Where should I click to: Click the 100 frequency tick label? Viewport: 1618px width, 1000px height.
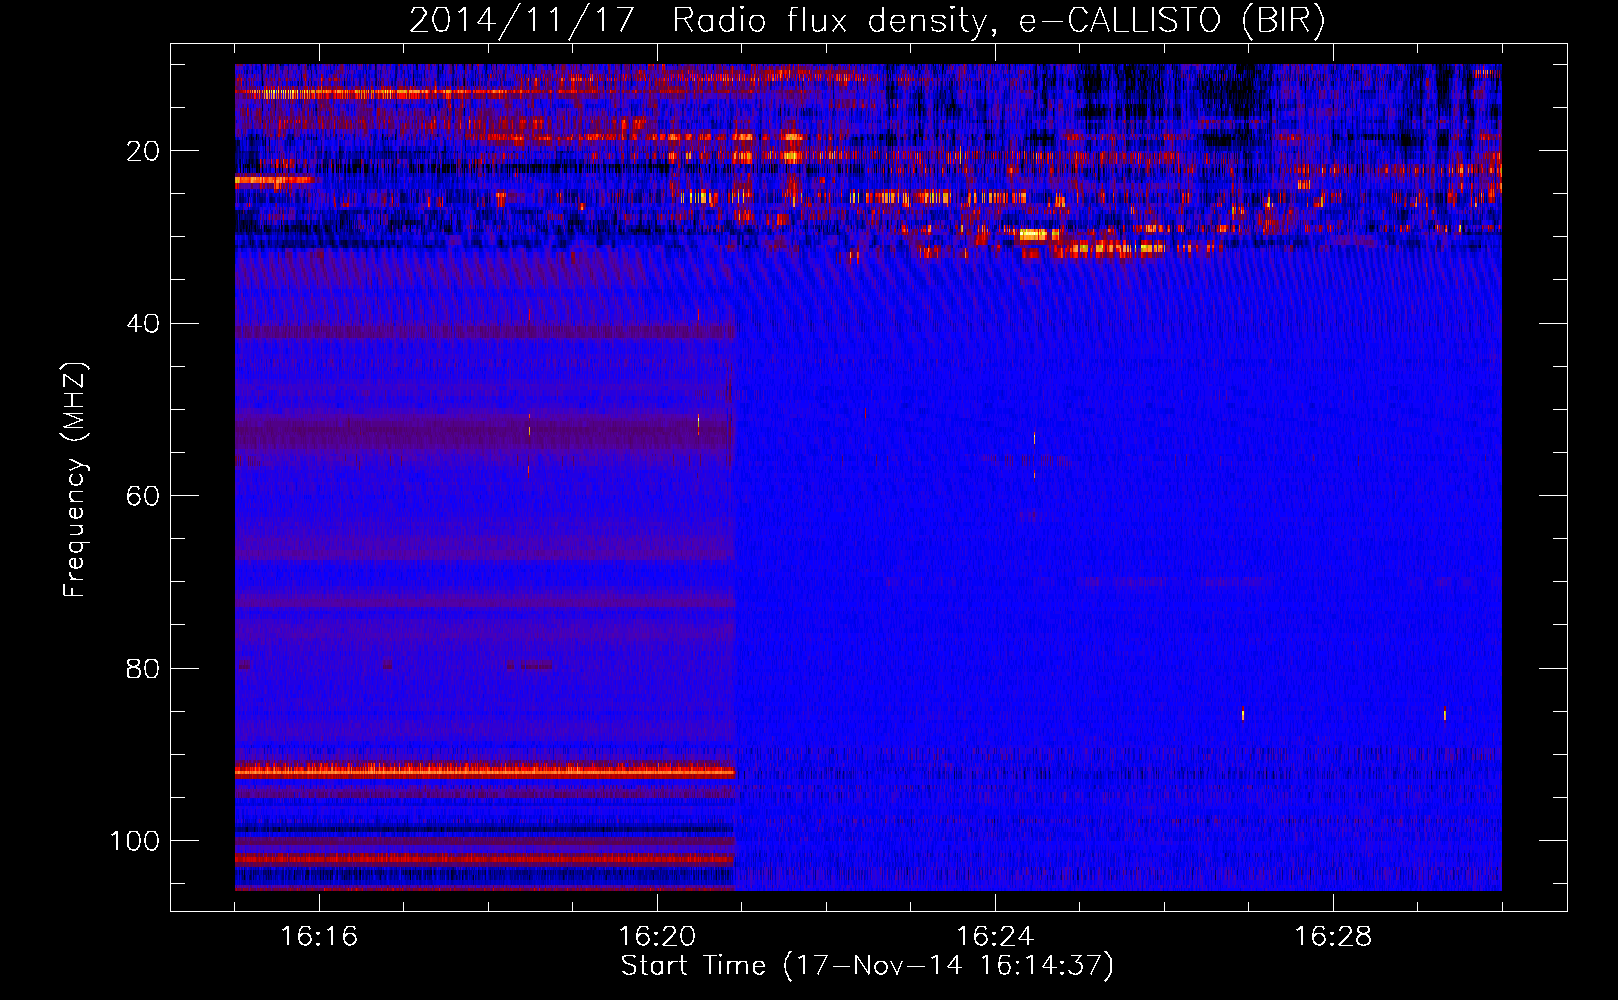(135, 841)
